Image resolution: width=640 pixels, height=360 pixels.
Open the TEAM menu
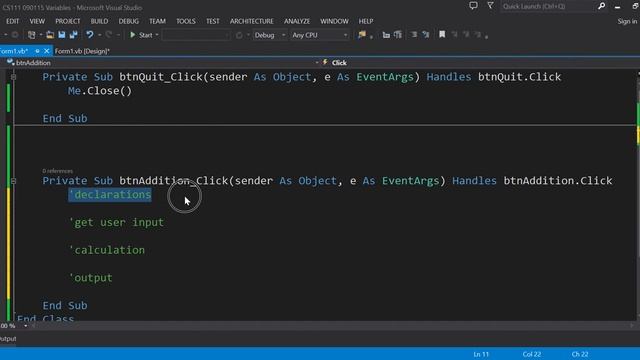[x=157, y=21]
